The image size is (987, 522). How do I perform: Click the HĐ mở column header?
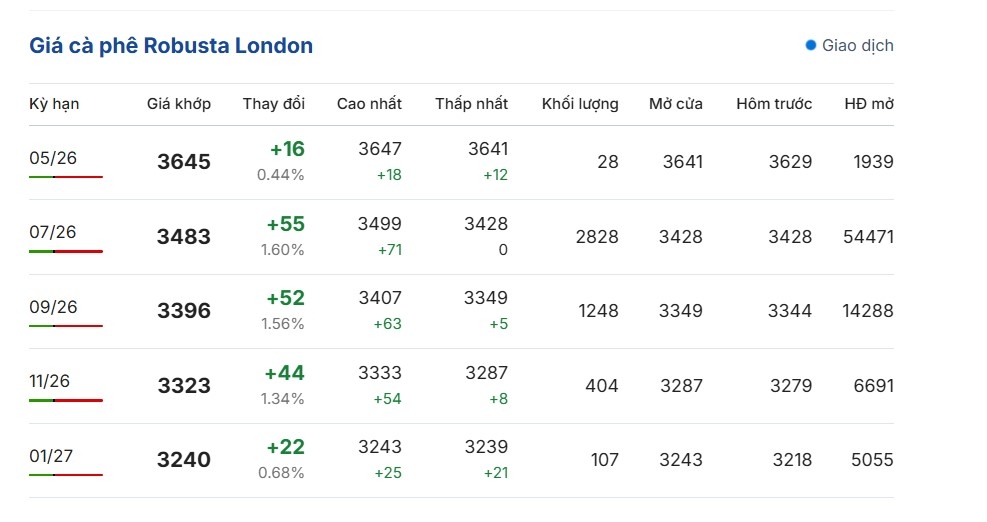[868, 104]
